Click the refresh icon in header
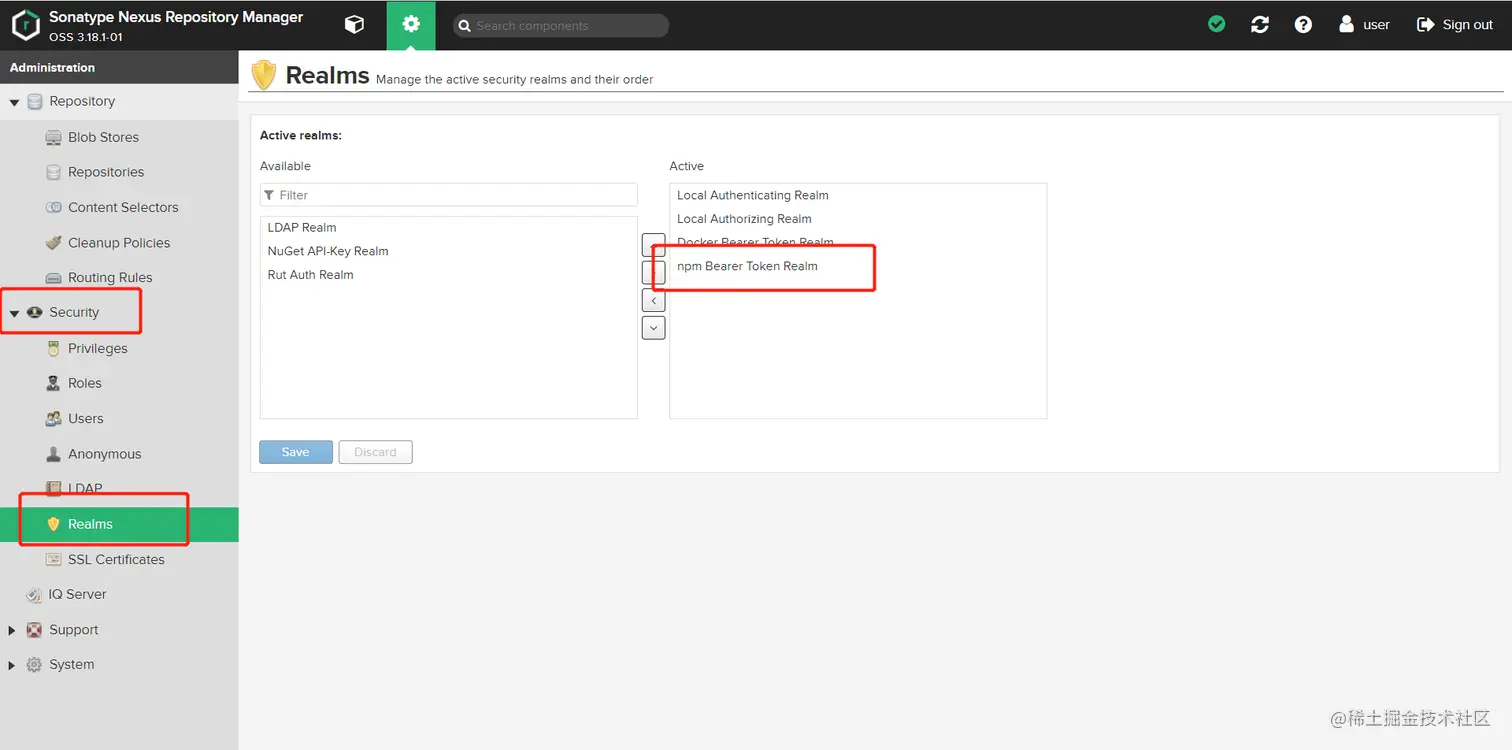Screen dimensions: 1512x750 [x=1260, y=24]
